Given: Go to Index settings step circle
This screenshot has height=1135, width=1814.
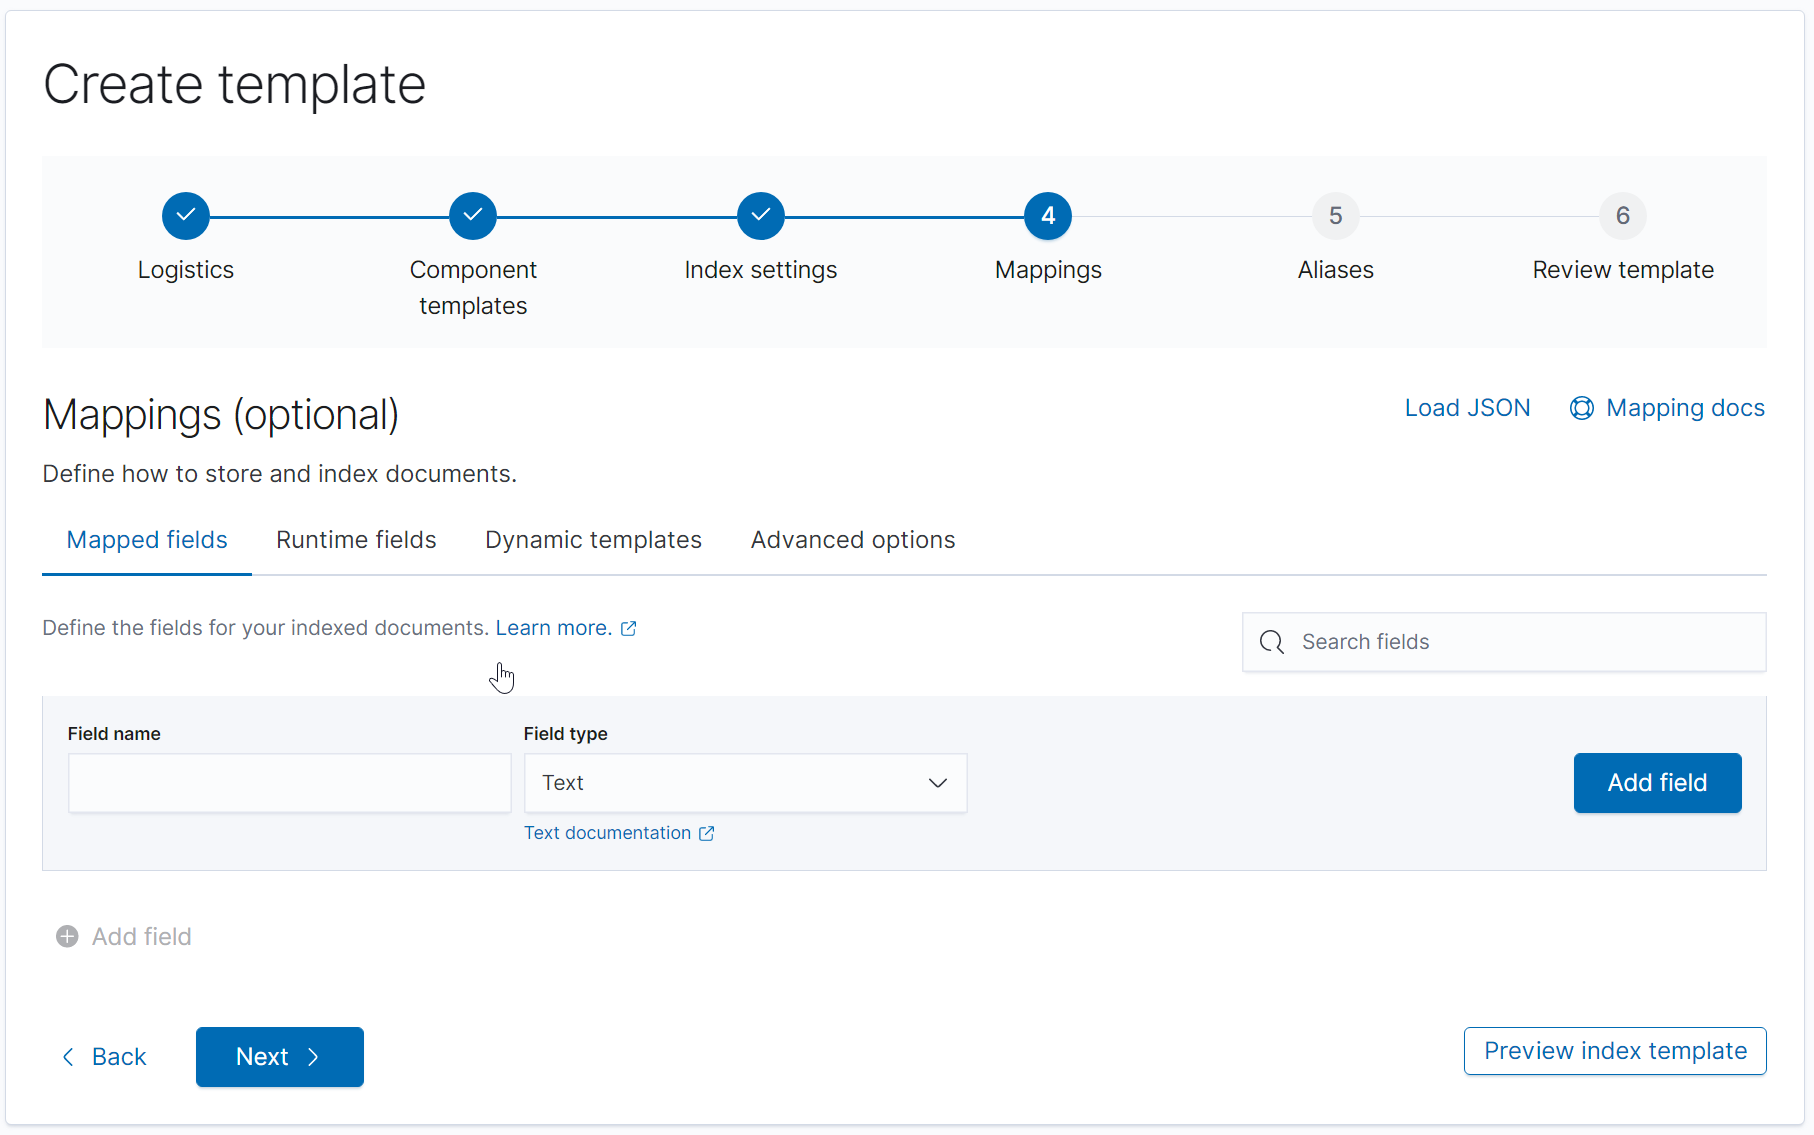Looking at the screenshot, I should 761,216.
